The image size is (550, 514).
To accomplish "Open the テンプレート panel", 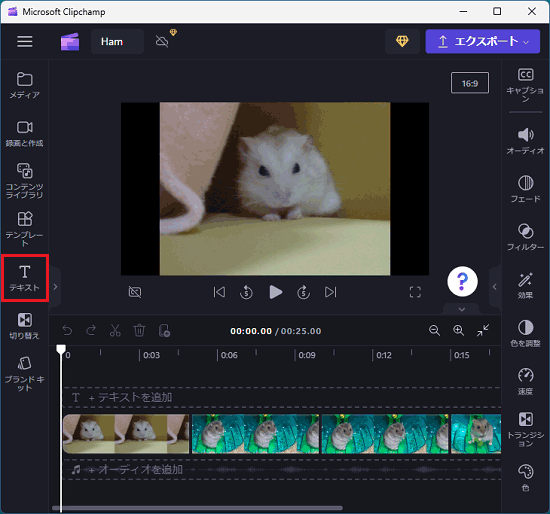I will [25, 229].
